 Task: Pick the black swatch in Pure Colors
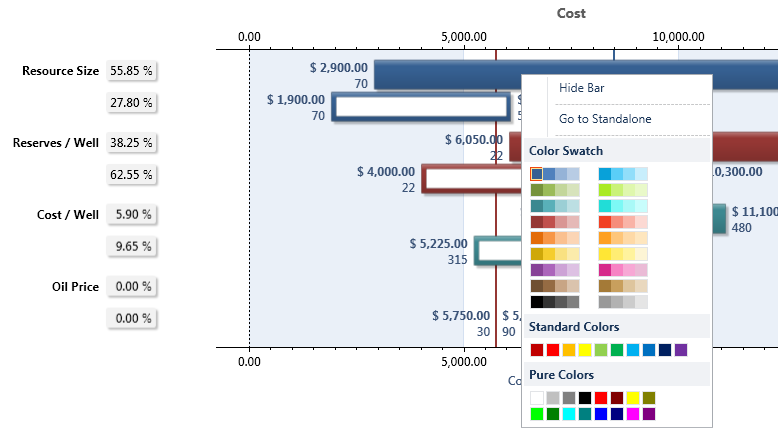click(x=585, y=398)
